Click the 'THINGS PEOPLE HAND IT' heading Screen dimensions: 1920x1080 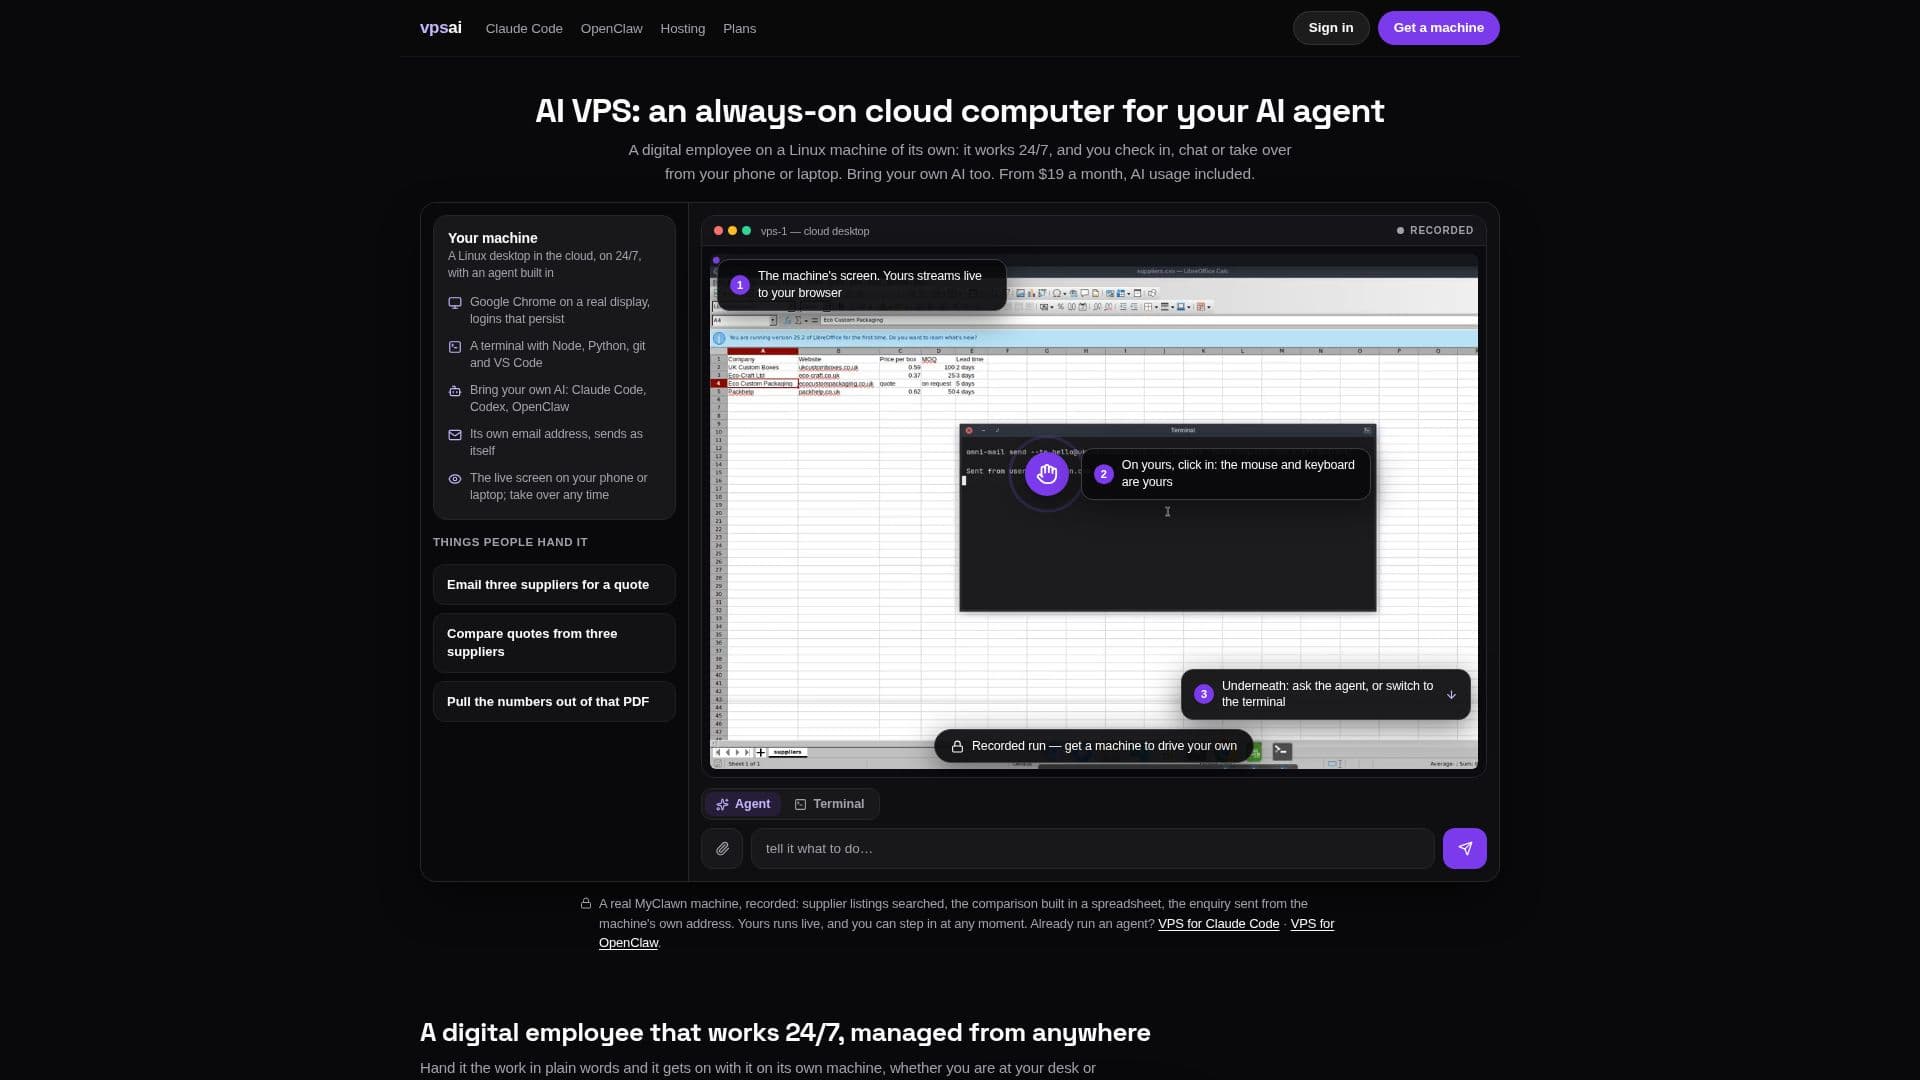coord(510,542)
